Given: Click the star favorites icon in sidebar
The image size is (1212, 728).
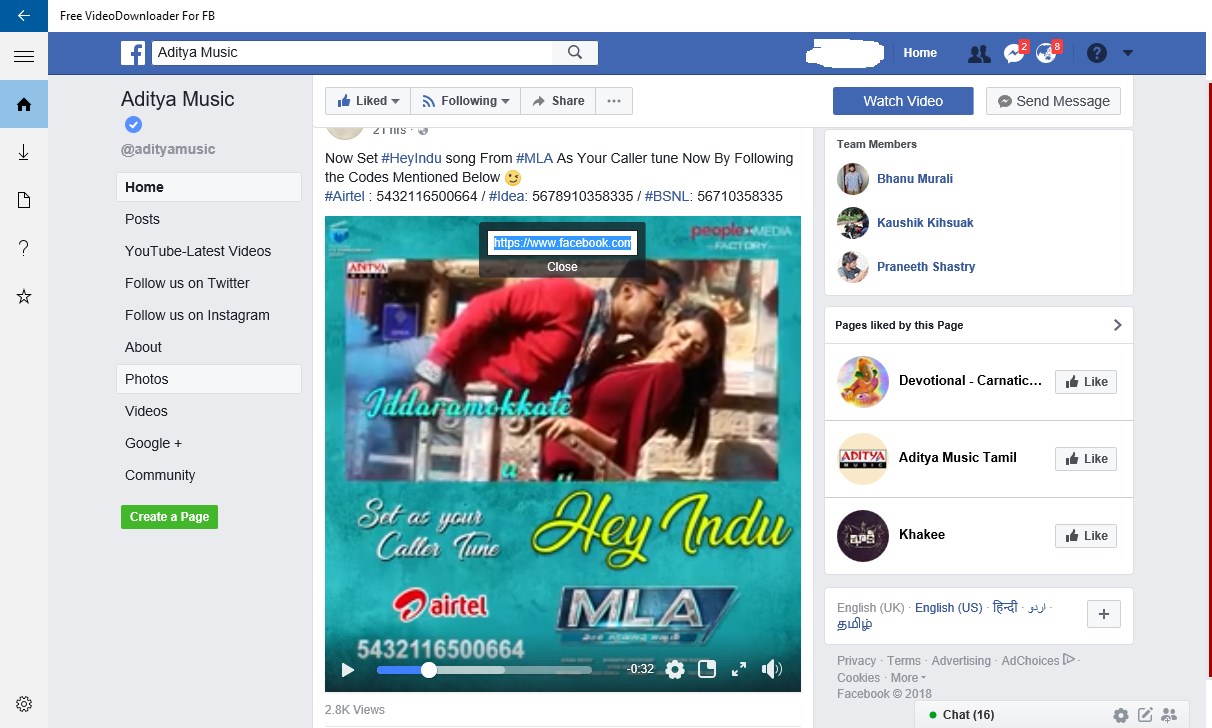Looking at the screenshot, I should 24,296.
